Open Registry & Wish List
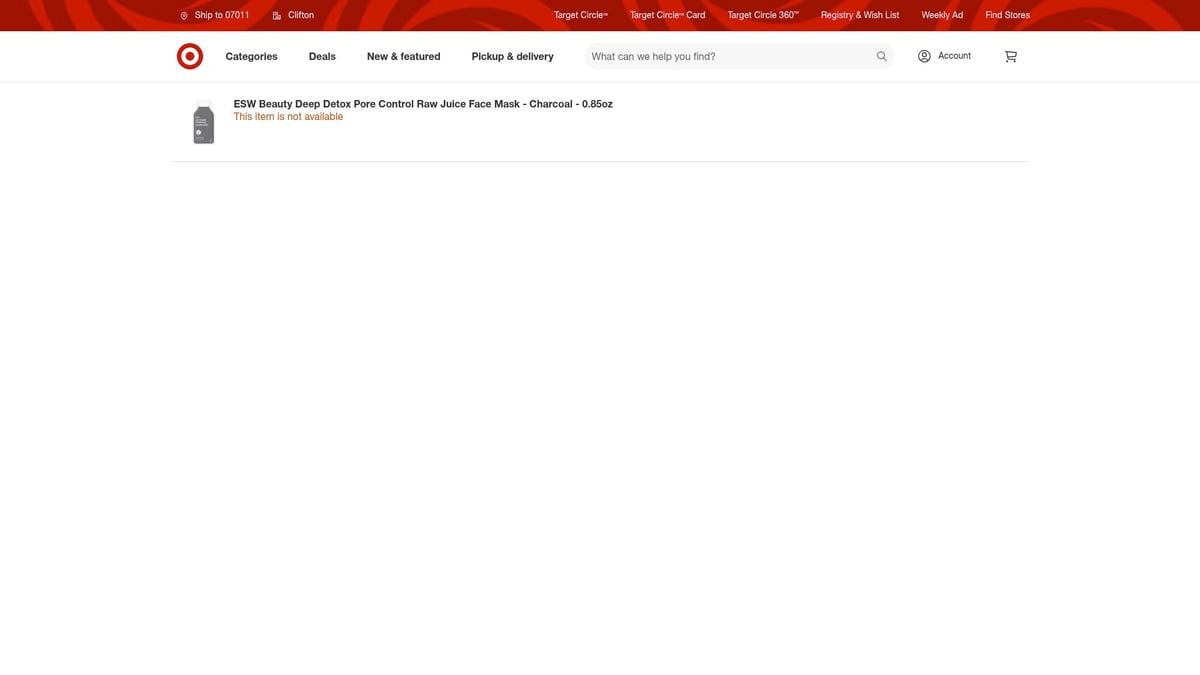The image size is (1200, 675). pos(859,15)
